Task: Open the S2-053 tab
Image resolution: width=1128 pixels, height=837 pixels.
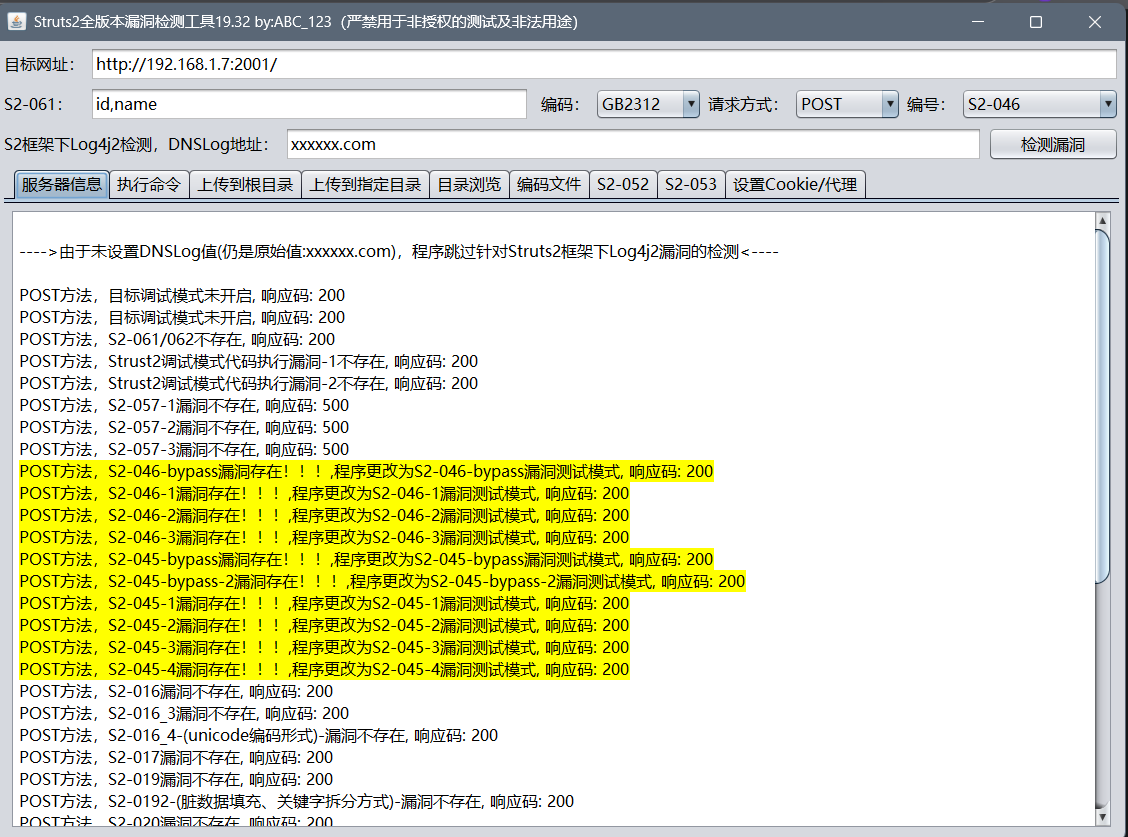Action: coord(691,185)
